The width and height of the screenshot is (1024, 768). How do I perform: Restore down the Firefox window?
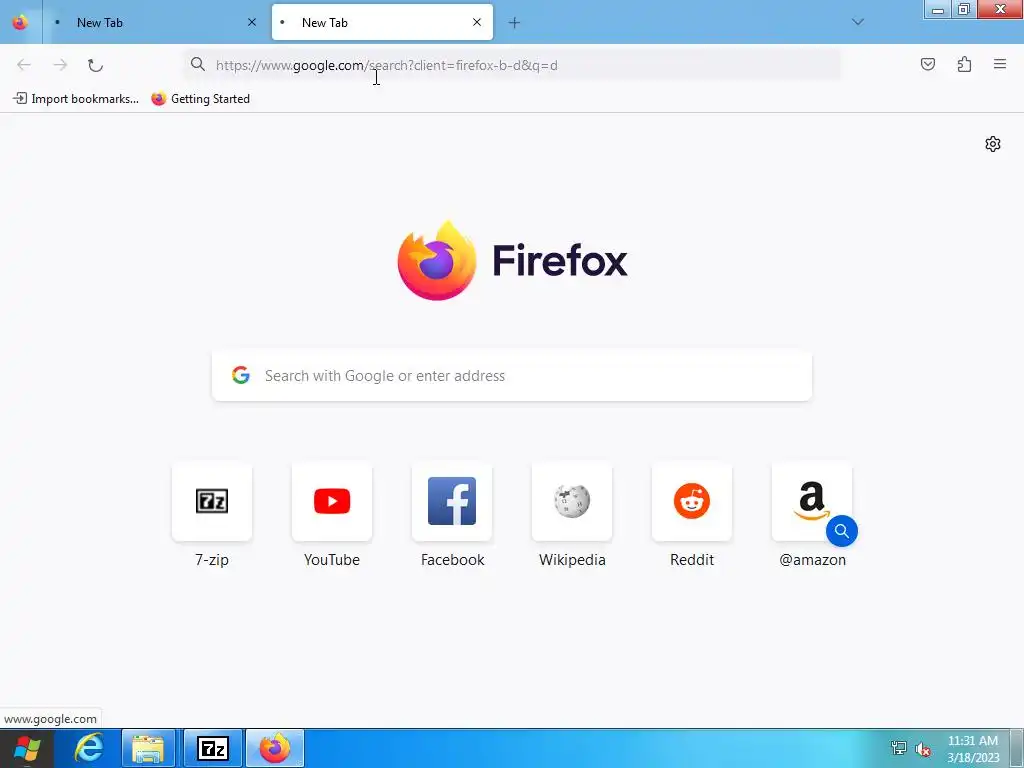(964, 9)
